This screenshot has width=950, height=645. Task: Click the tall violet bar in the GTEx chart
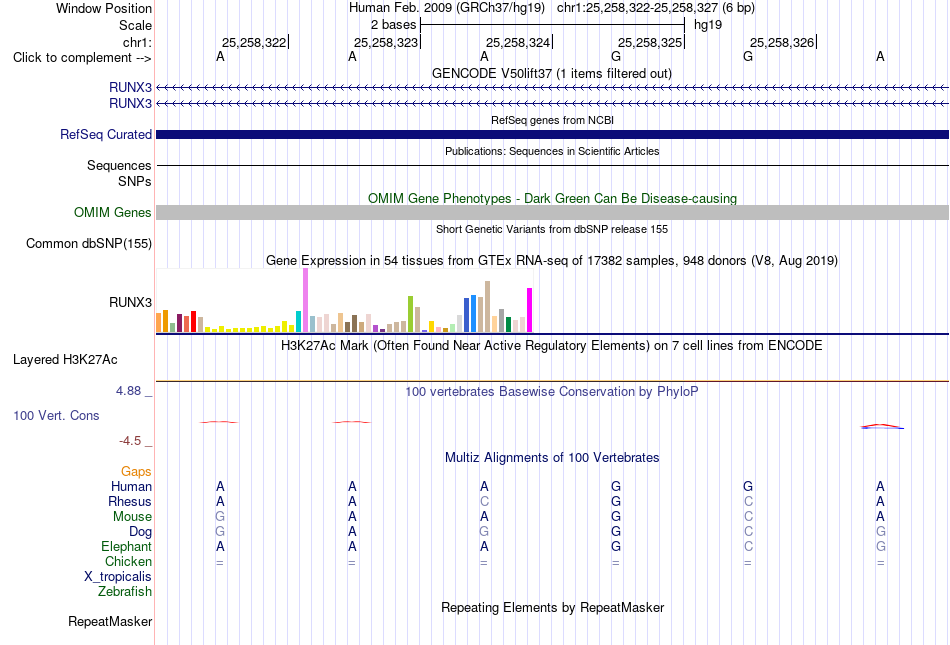pos(305,300)
